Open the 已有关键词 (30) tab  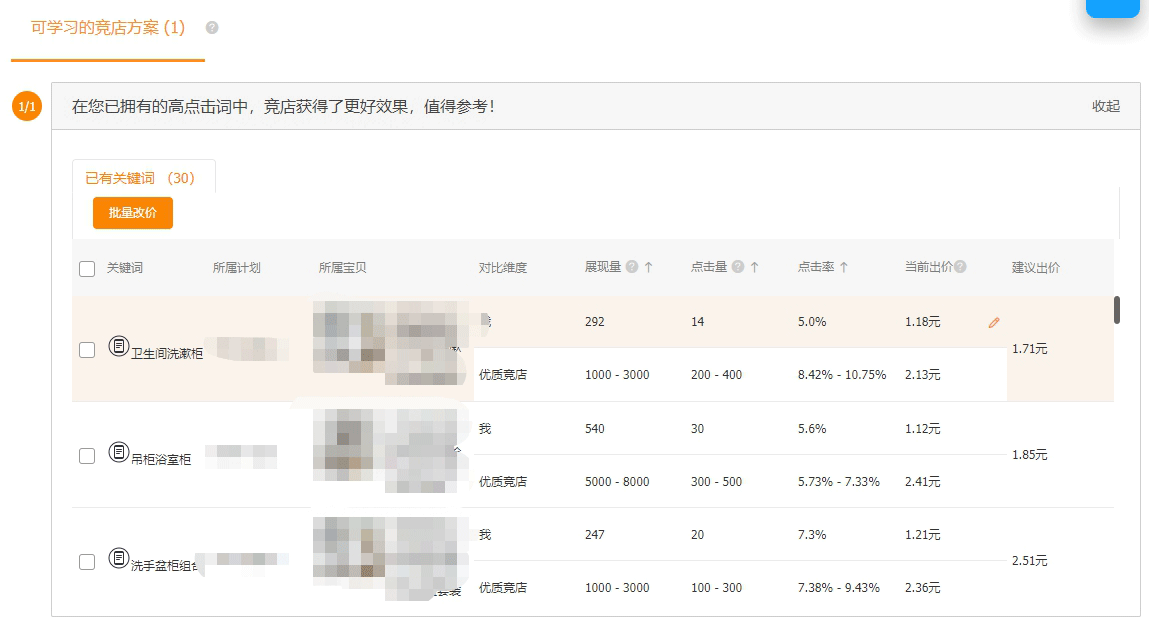click(140, 178)
